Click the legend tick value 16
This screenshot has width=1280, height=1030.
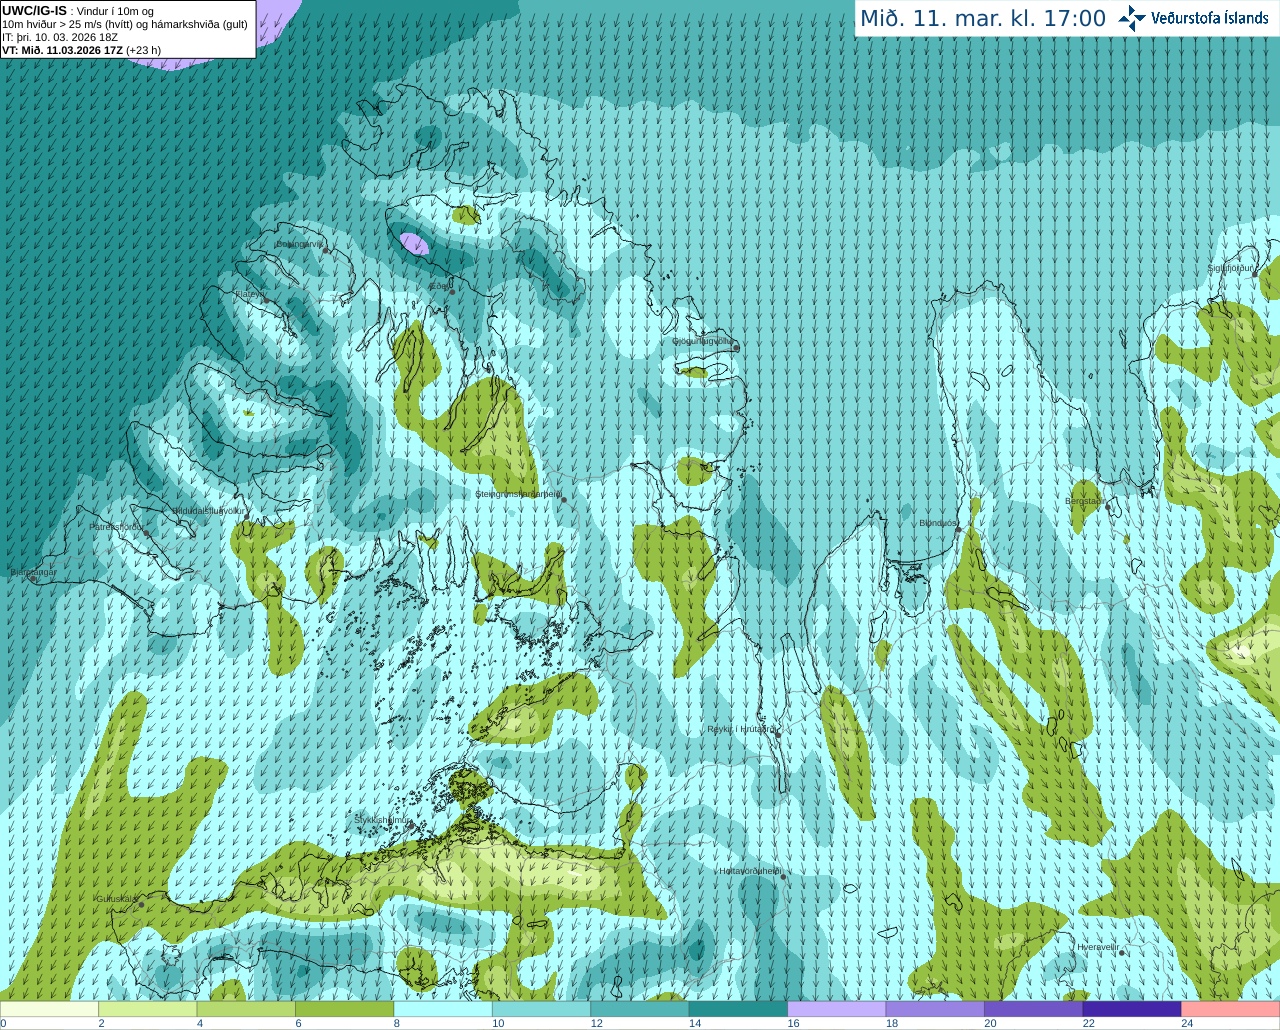click(793, 1023)
